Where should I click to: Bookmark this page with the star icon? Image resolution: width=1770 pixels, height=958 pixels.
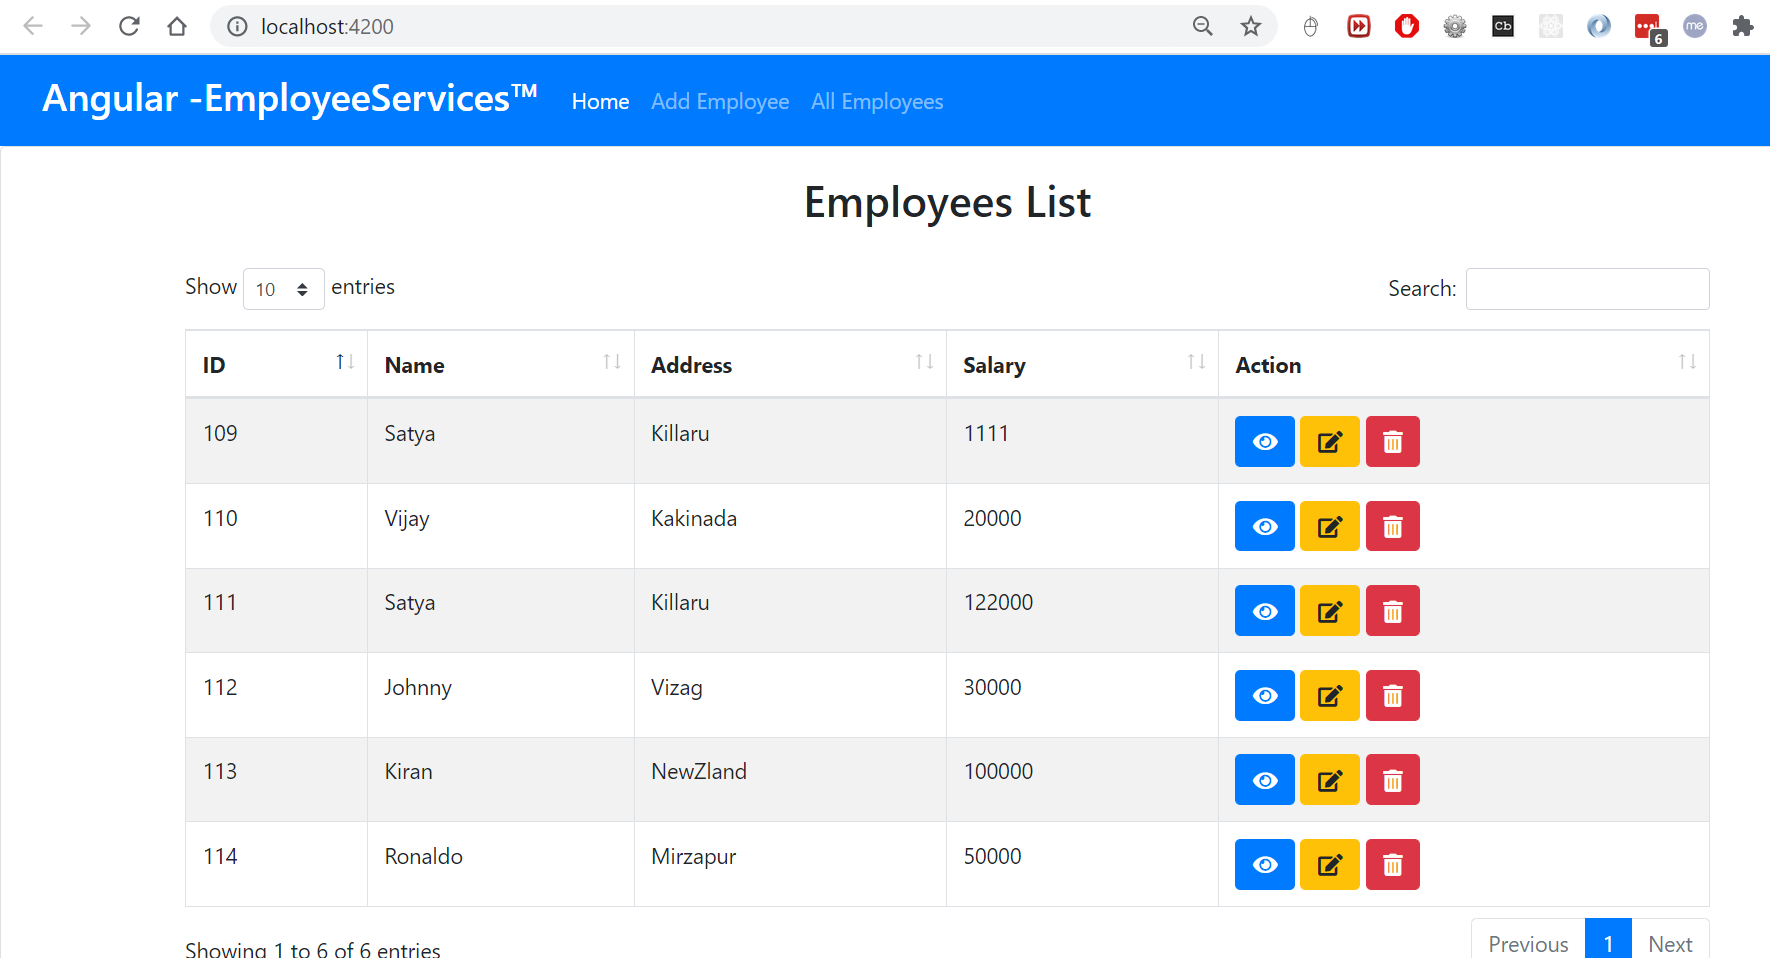(1250, 27)
